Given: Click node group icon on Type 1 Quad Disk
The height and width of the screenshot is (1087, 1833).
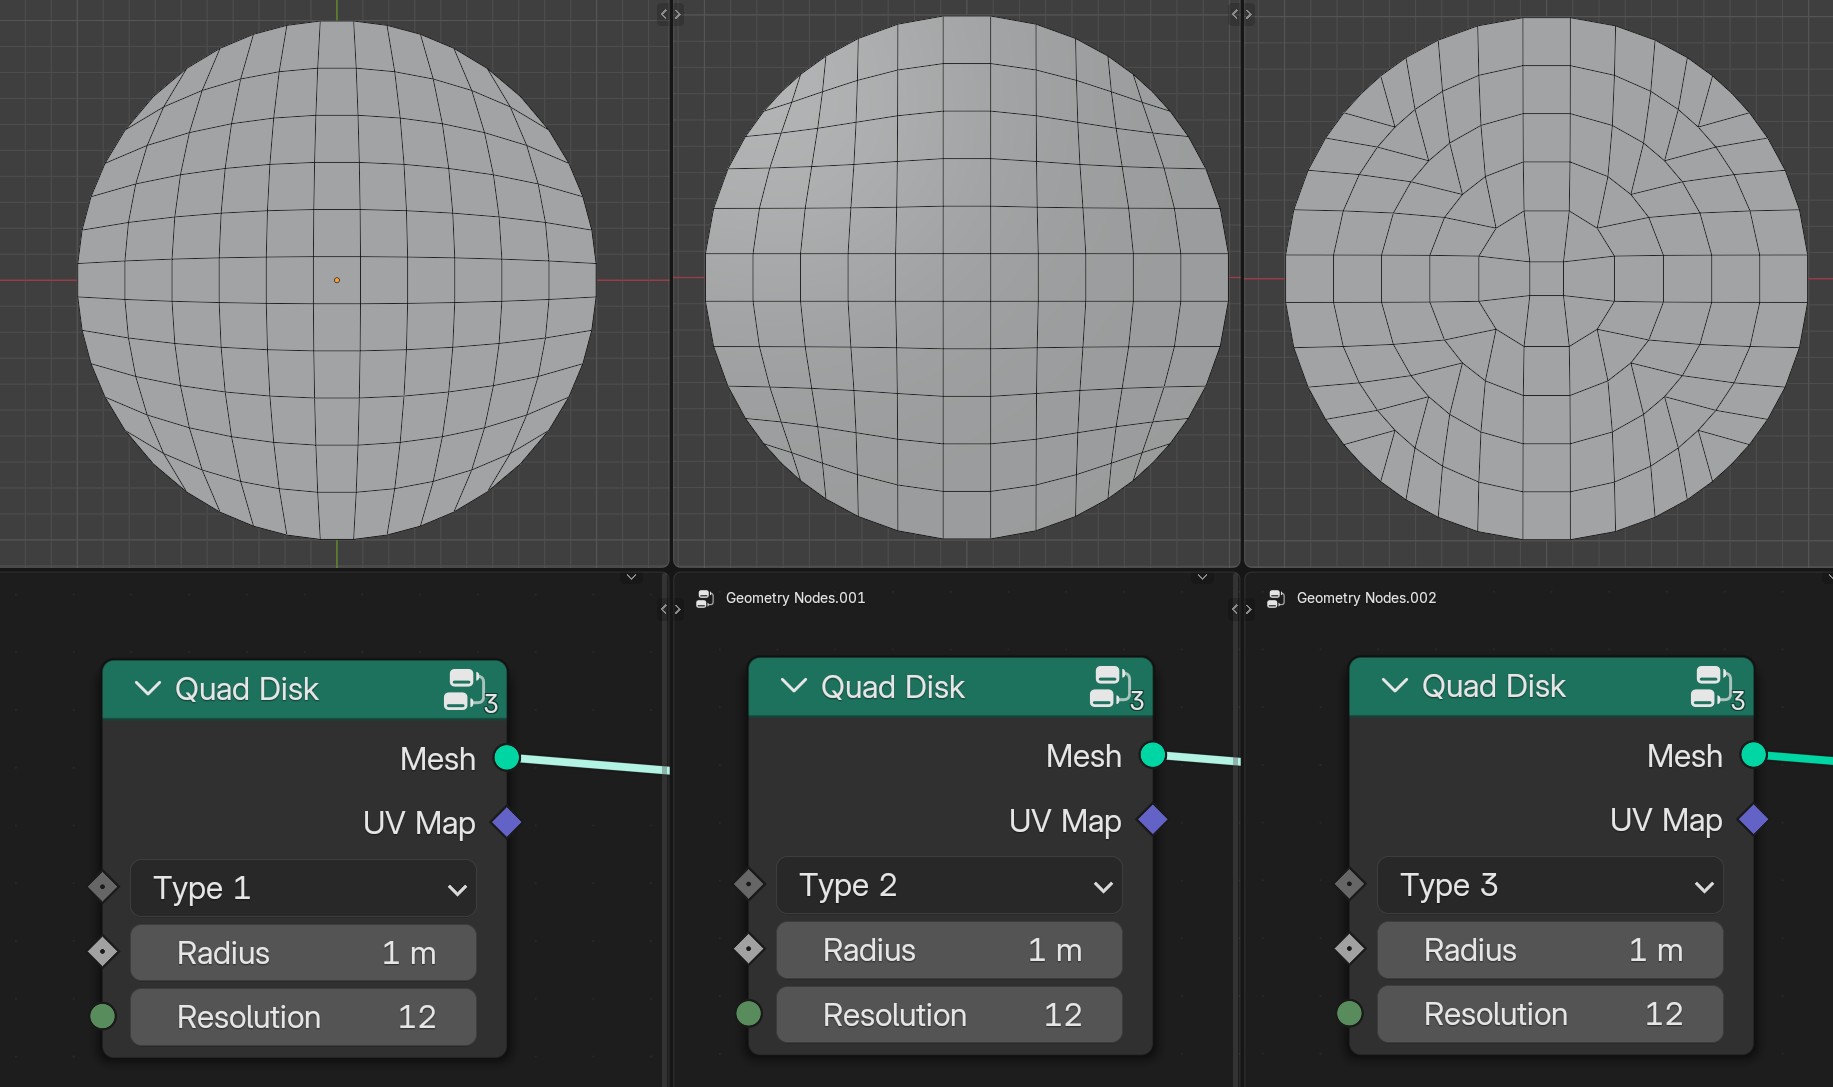Looking at the screenshot, I should click(470, 690).
